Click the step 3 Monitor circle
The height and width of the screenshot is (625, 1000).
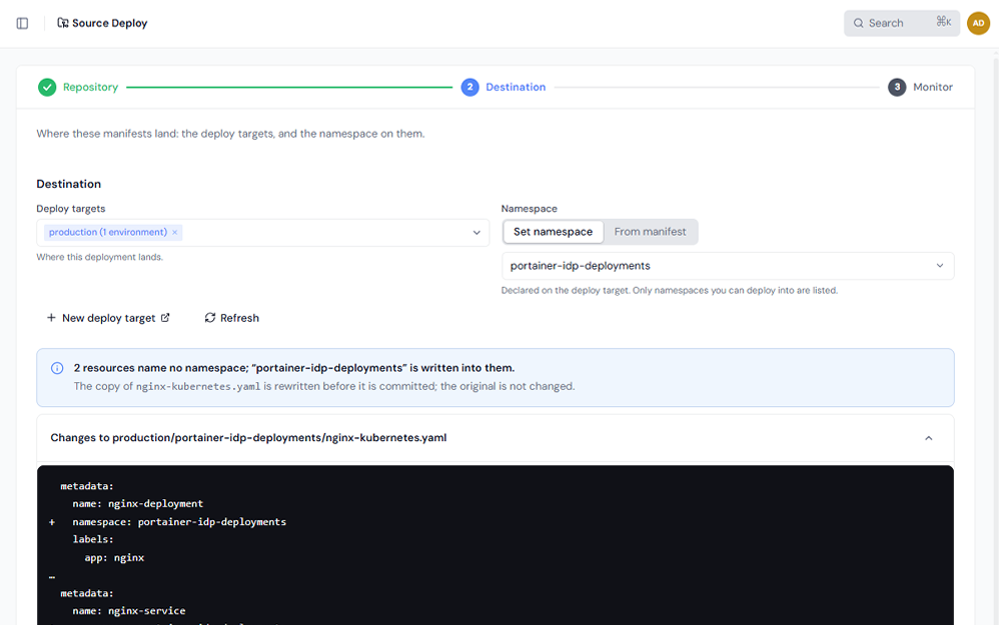pos(897,87)
